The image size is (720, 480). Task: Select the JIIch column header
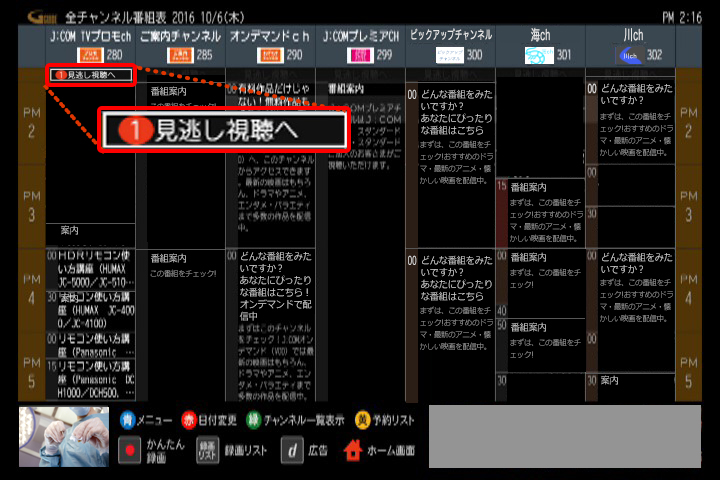click(630, 46)
